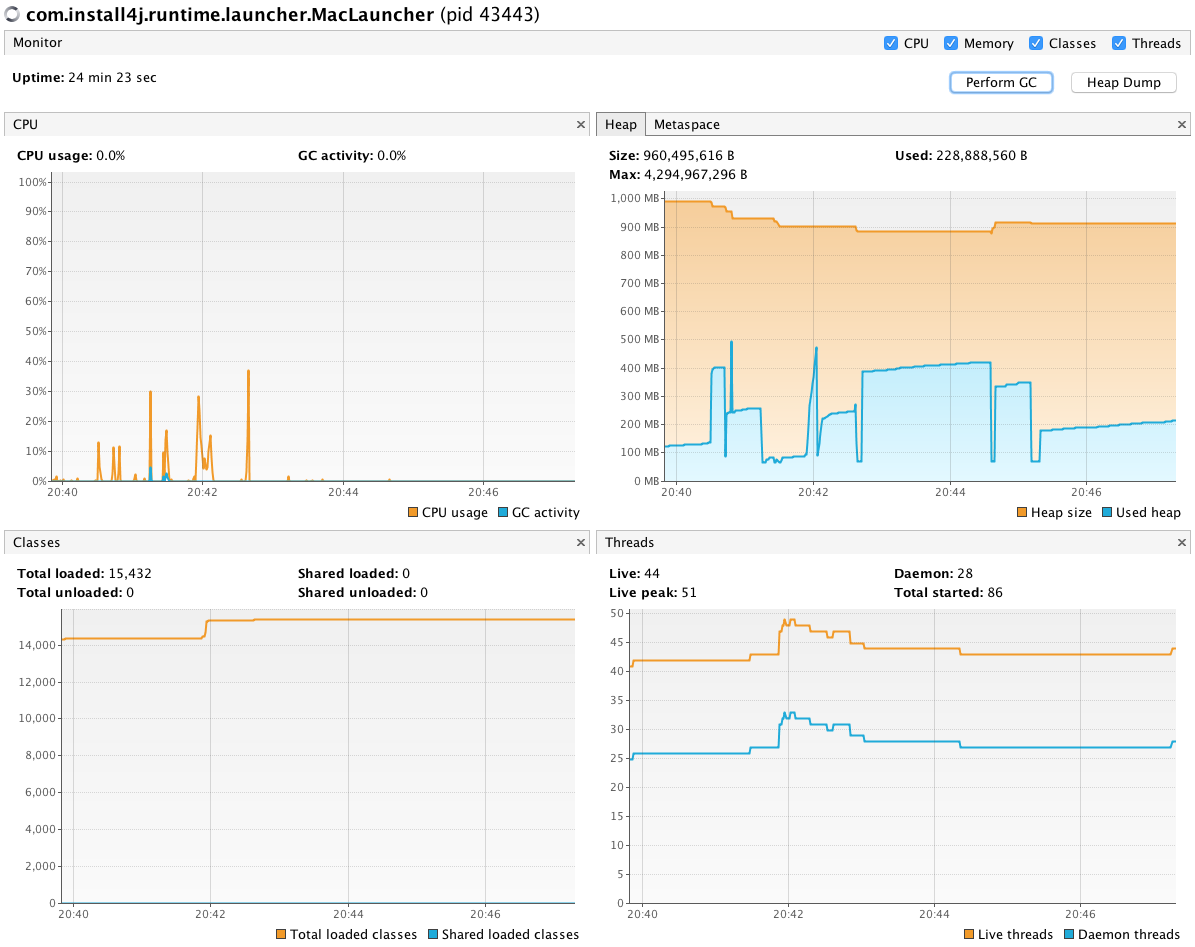Click the Threads panel title

coord(630,542)
